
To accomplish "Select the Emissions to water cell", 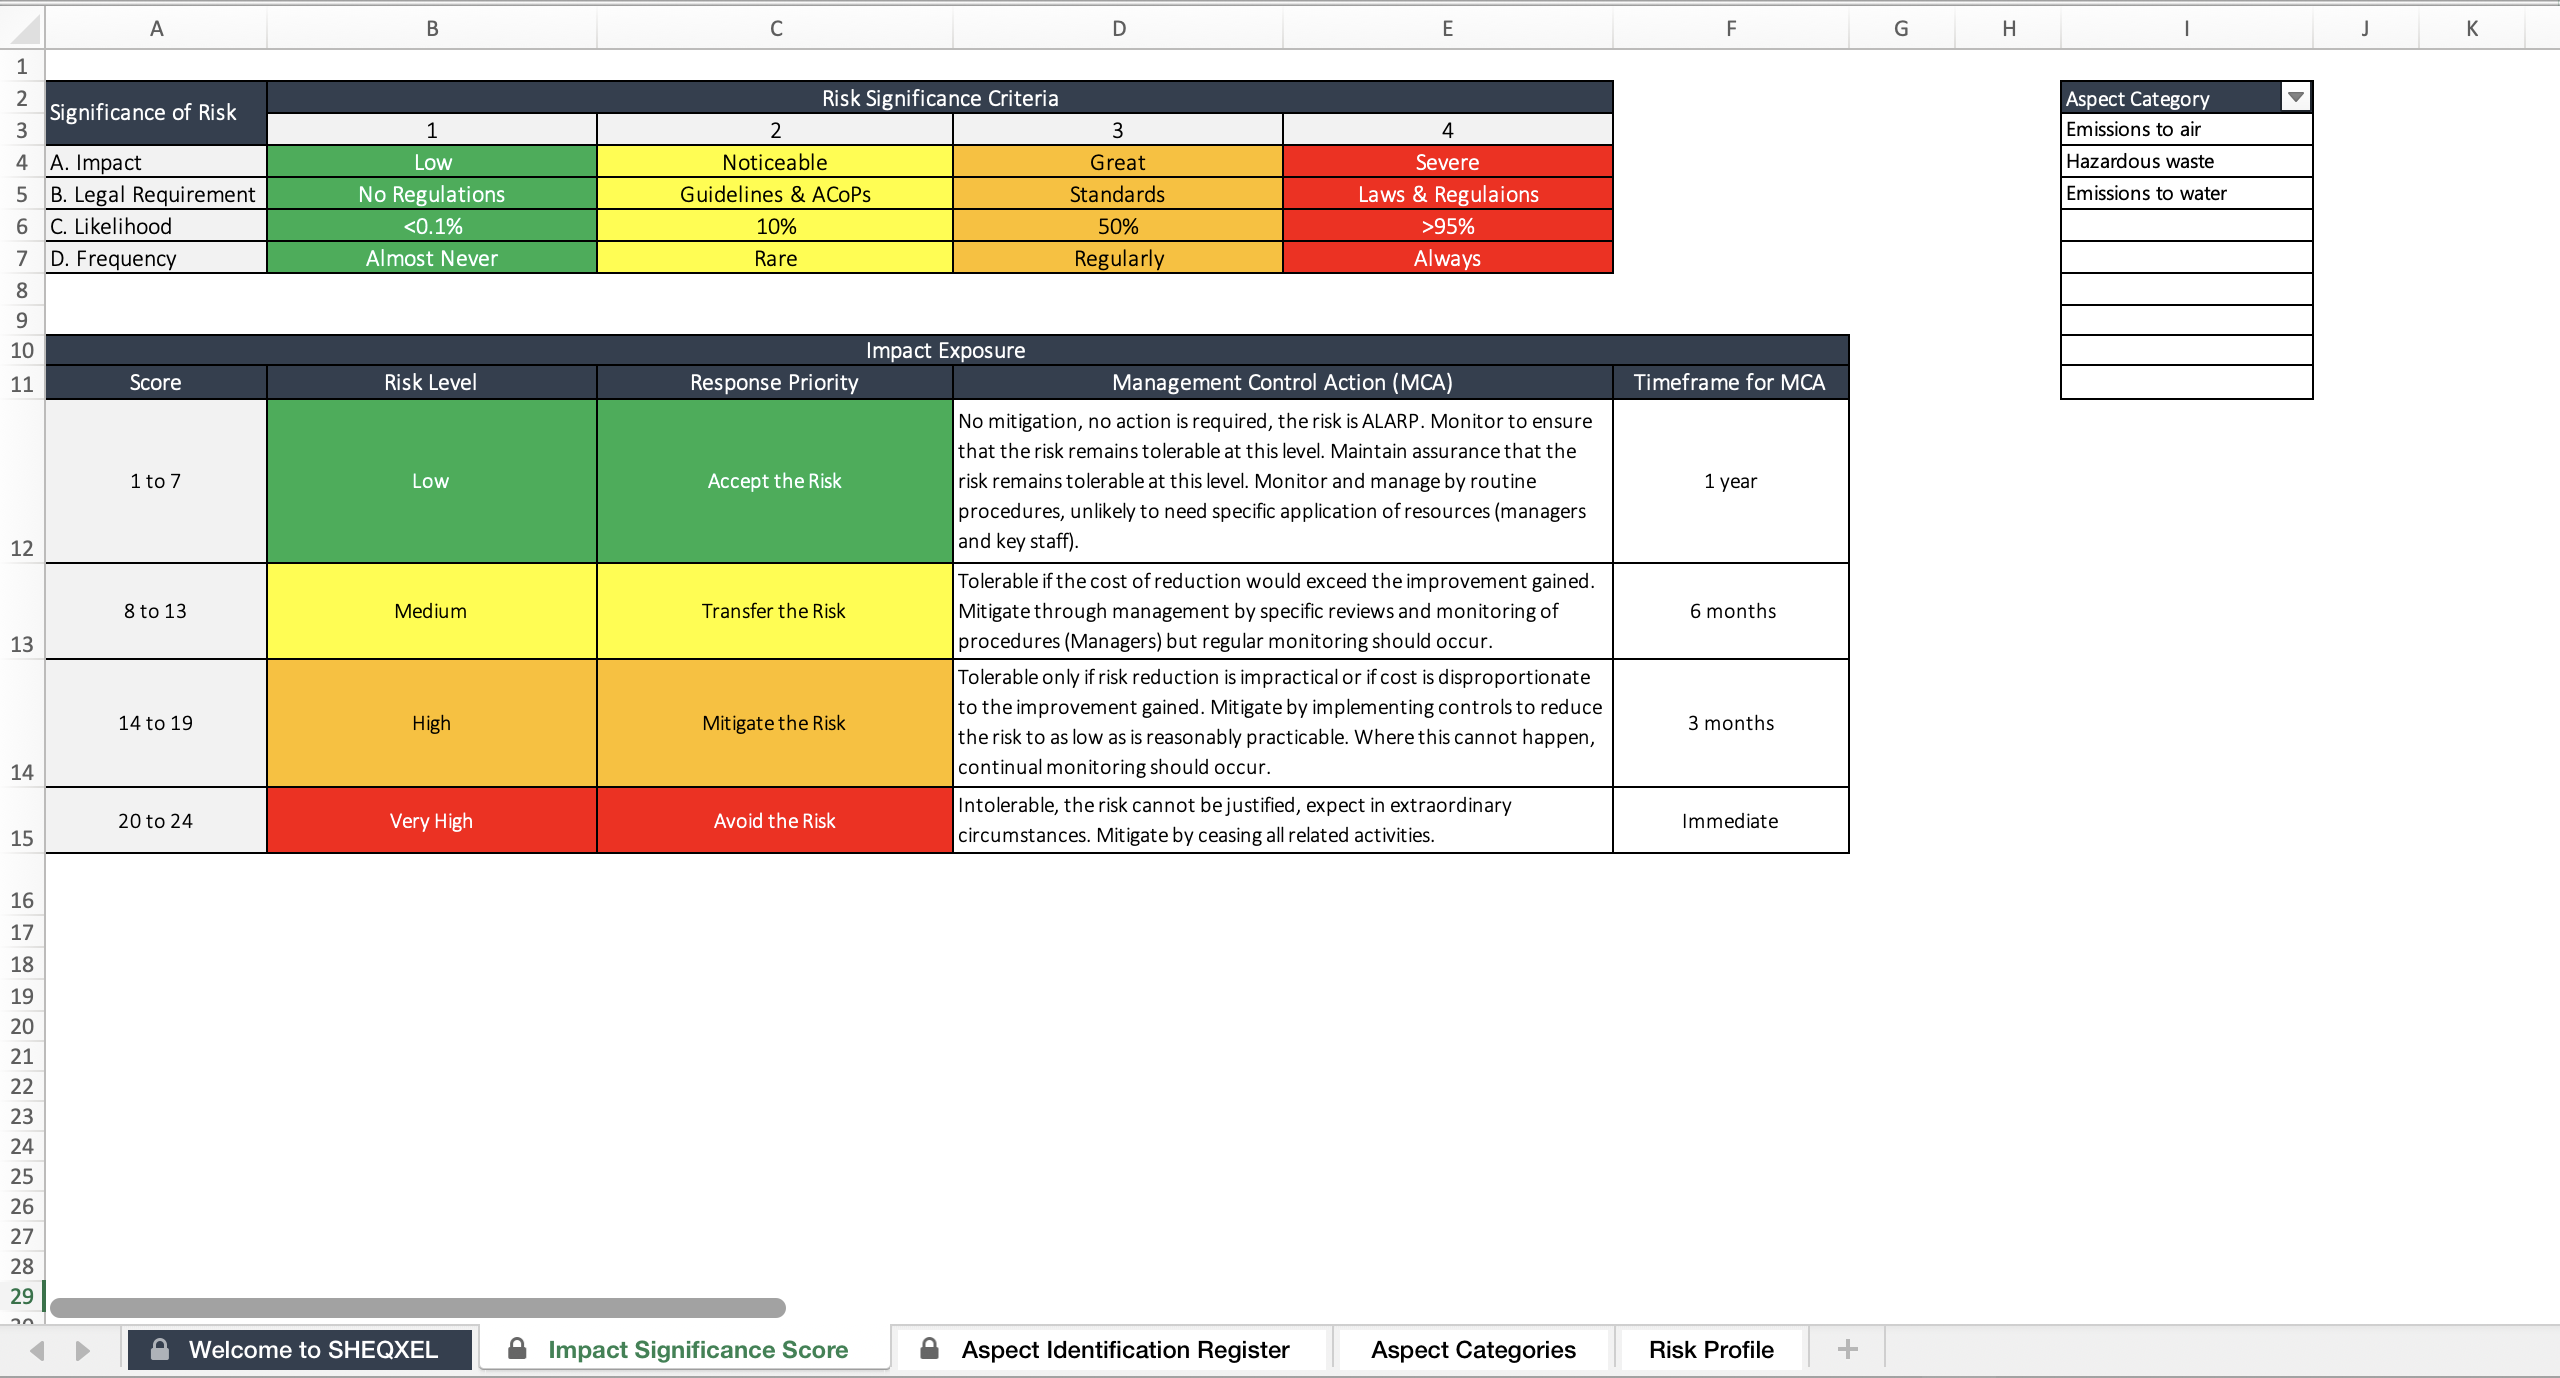I will (2186, 193).
